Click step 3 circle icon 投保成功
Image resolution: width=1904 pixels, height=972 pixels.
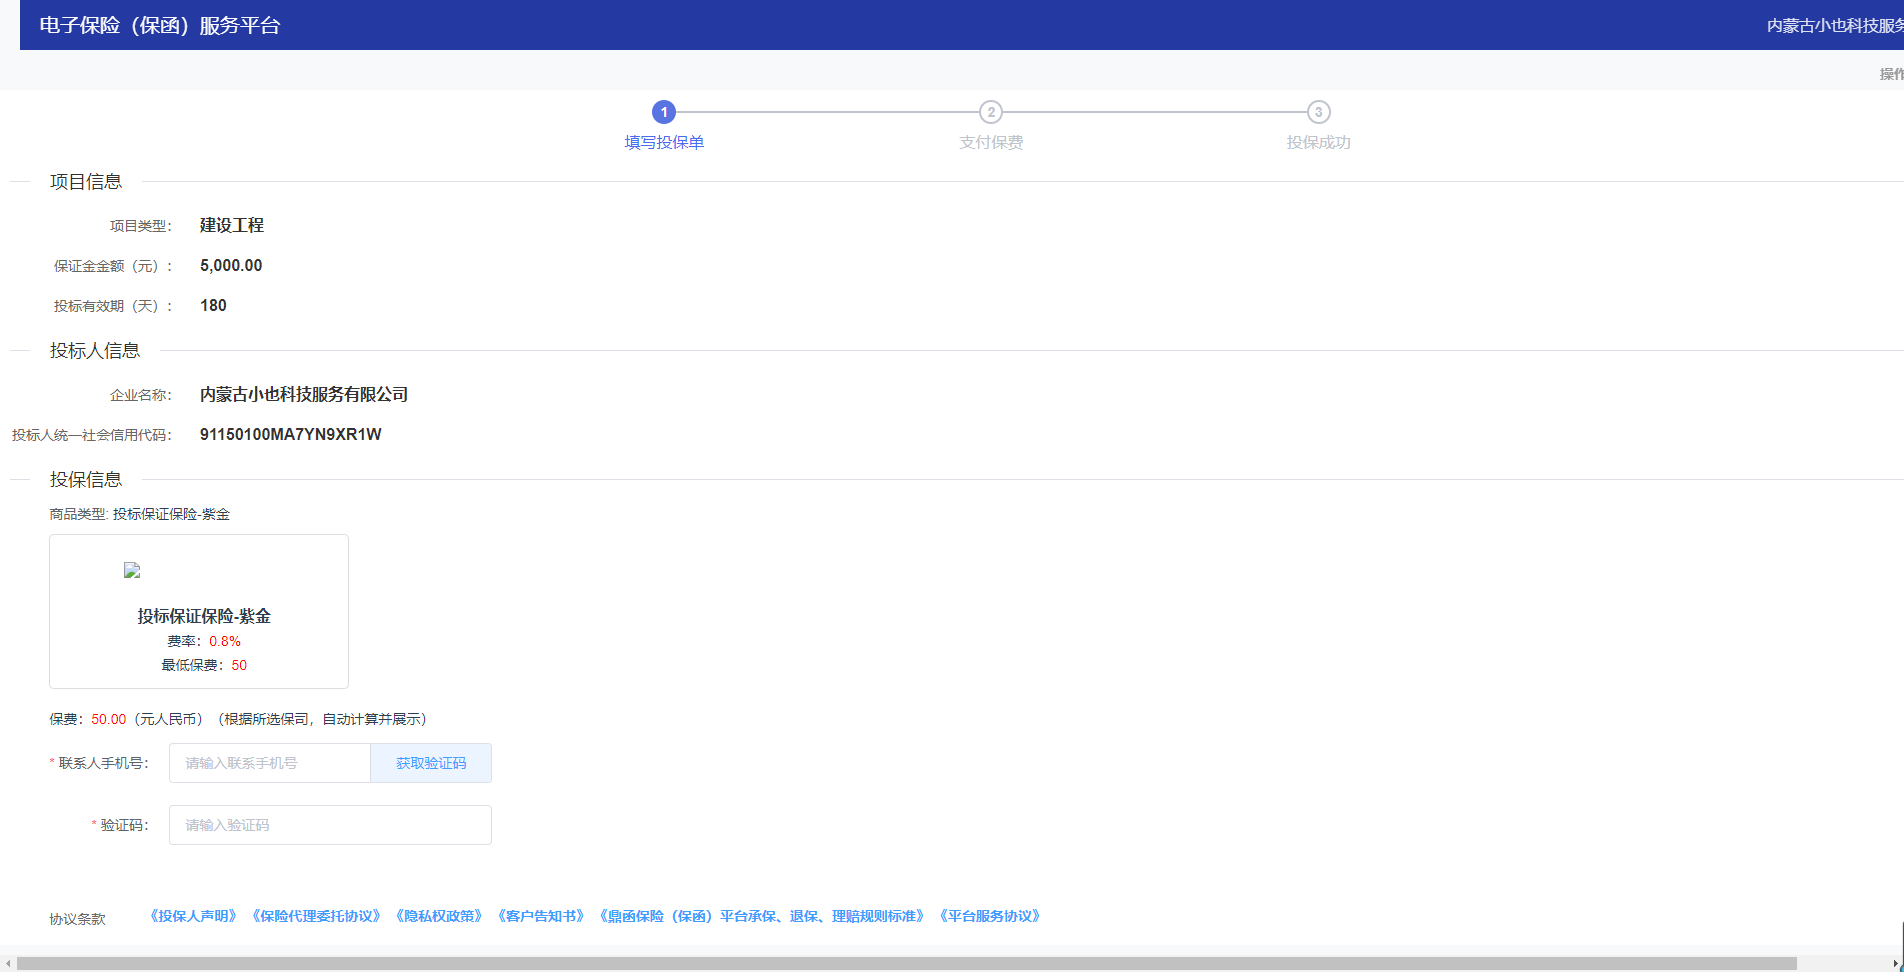[1319, 112]
